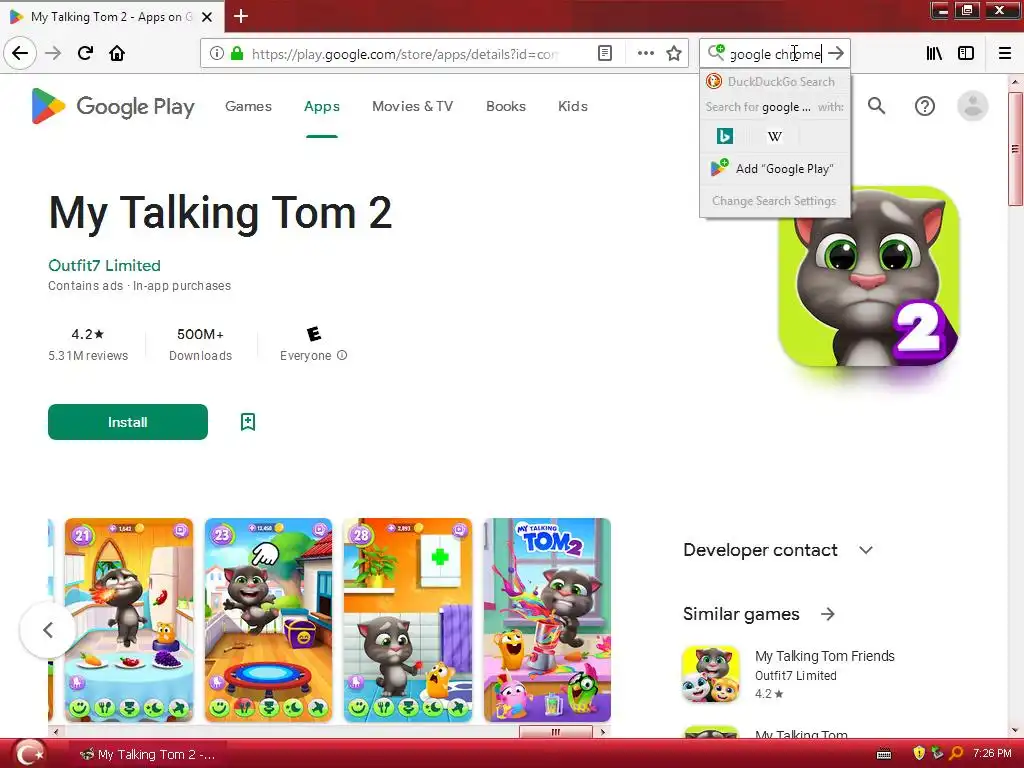Open the Games tab
This screenshot has height=768, width=1024.
[248, 106]
